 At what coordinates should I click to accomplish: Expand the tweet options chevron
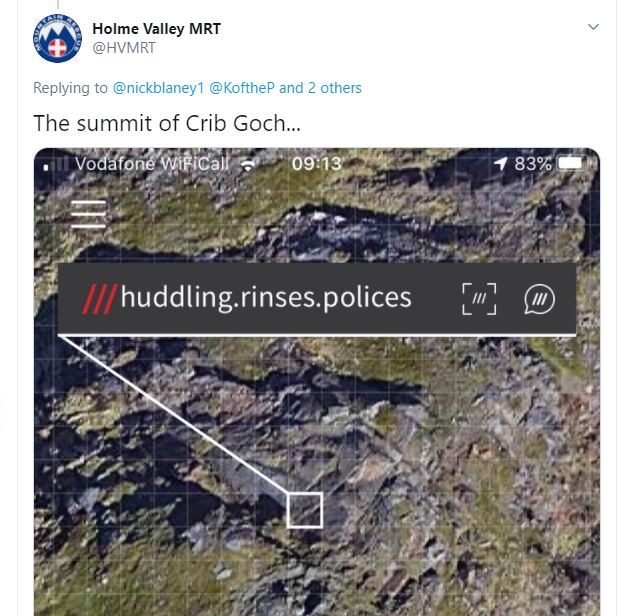pyautogui.click(x=593, y=27)
